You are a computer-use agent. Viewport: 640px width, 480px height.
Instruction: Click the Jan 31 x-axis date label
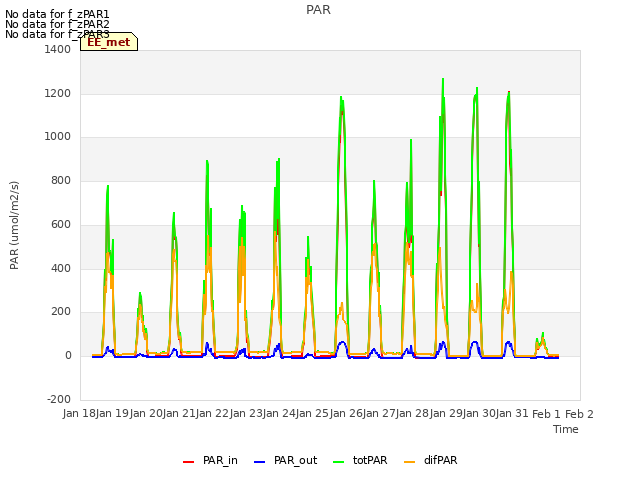point(512,414)
